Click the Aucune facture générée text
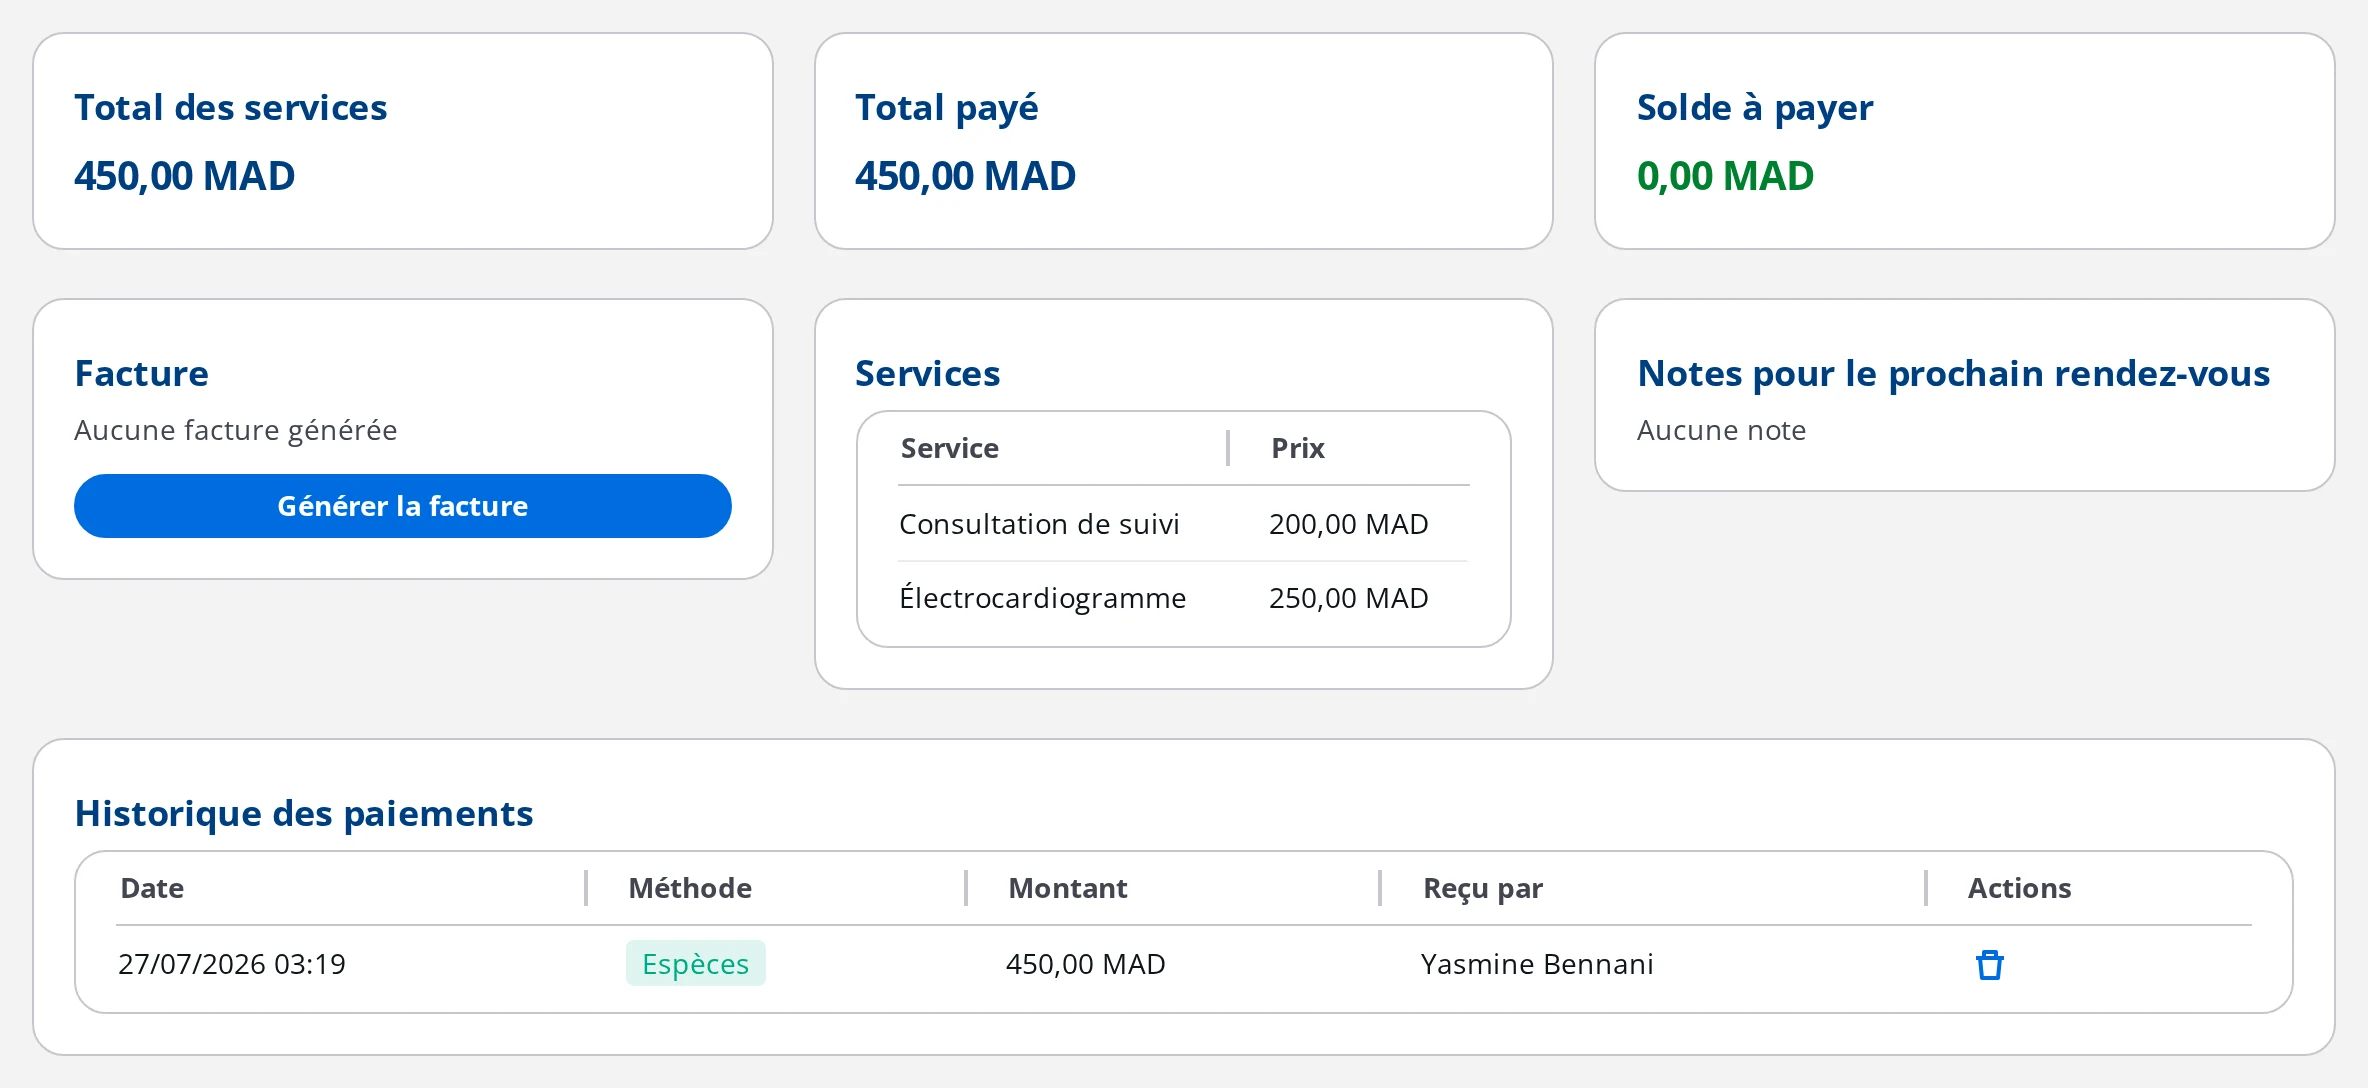2368x1088 pixels. pos(235,430)
